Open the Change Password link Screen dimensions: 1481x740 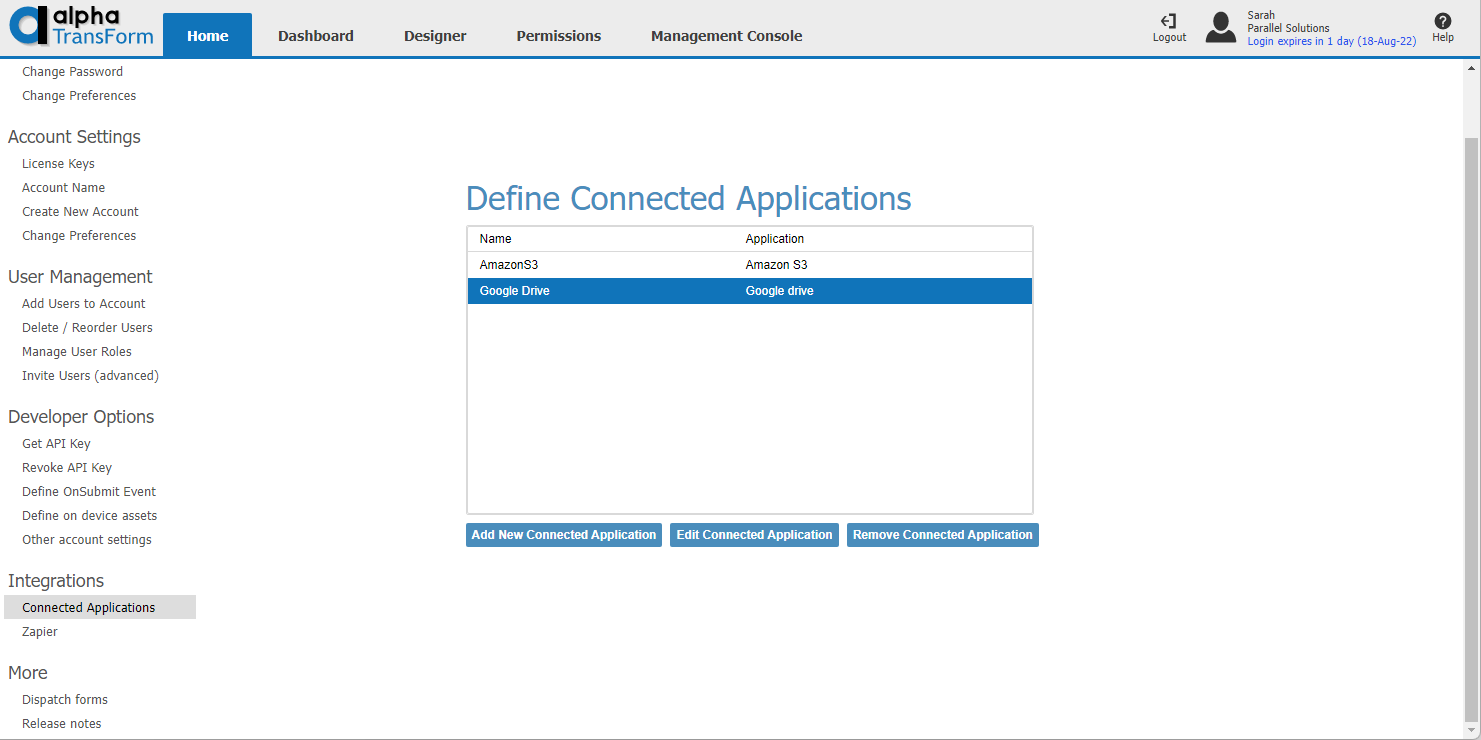click(x=72, y=71)
